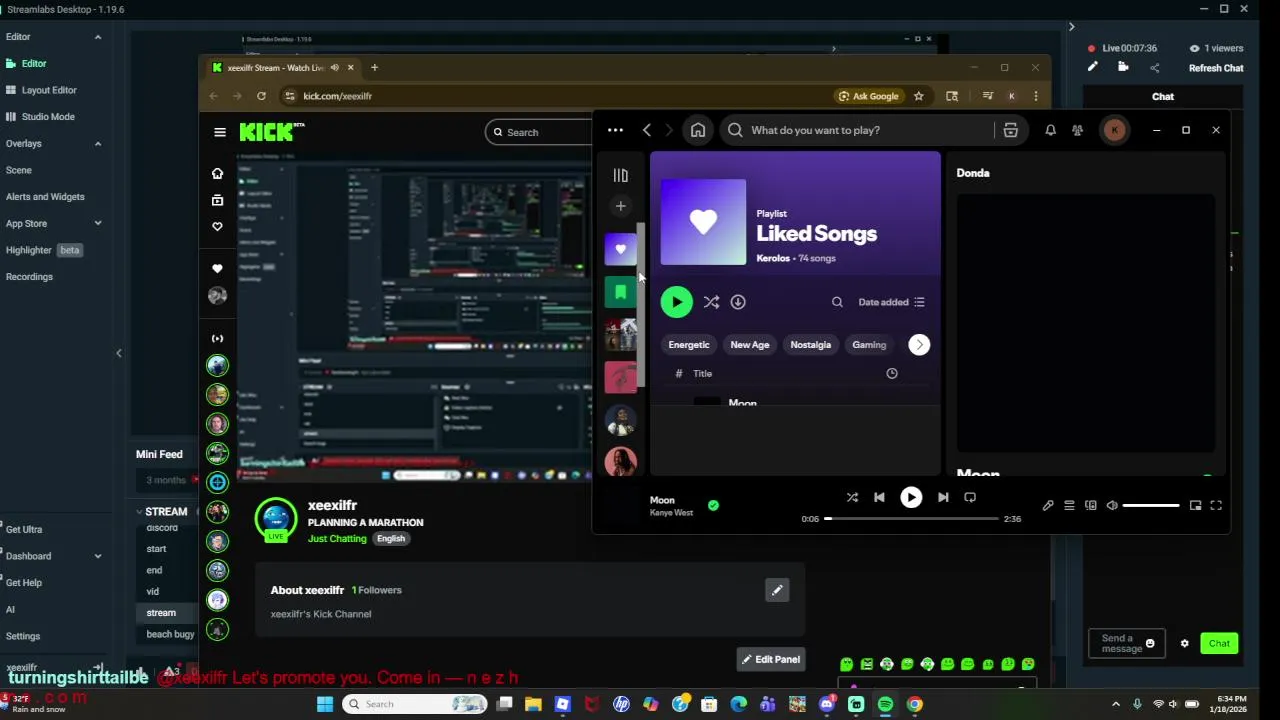Open Highlighter beta in Streamlabs
Screen dimensions: 1280x720
(x=43, y=250)
